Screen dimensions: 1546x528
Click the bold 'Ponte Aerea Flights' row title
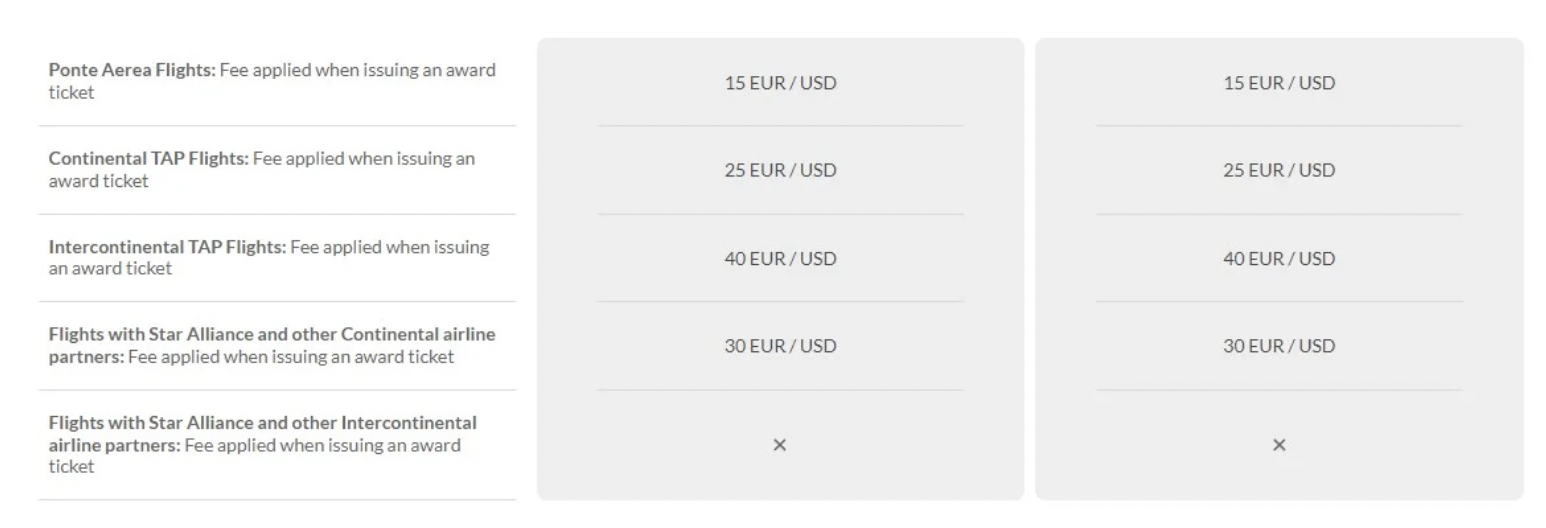131,71
